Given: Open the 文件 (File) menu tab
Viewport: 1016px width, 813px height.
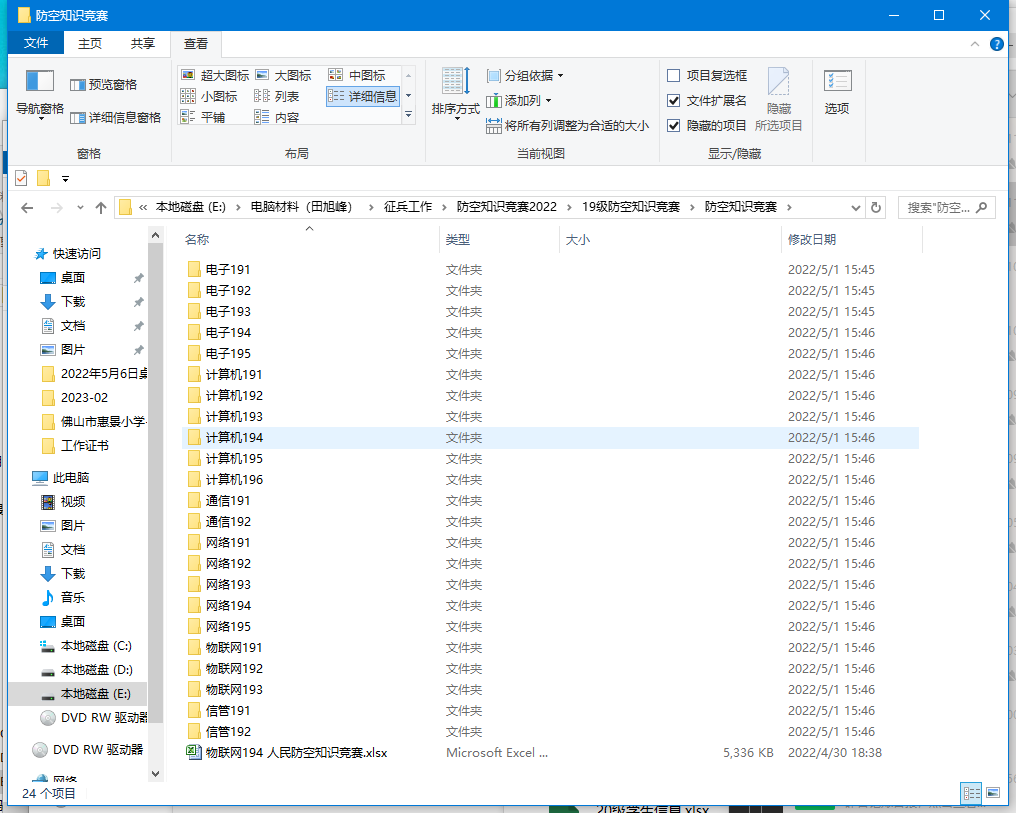Looking at the screenshot, I should (36, 43).
